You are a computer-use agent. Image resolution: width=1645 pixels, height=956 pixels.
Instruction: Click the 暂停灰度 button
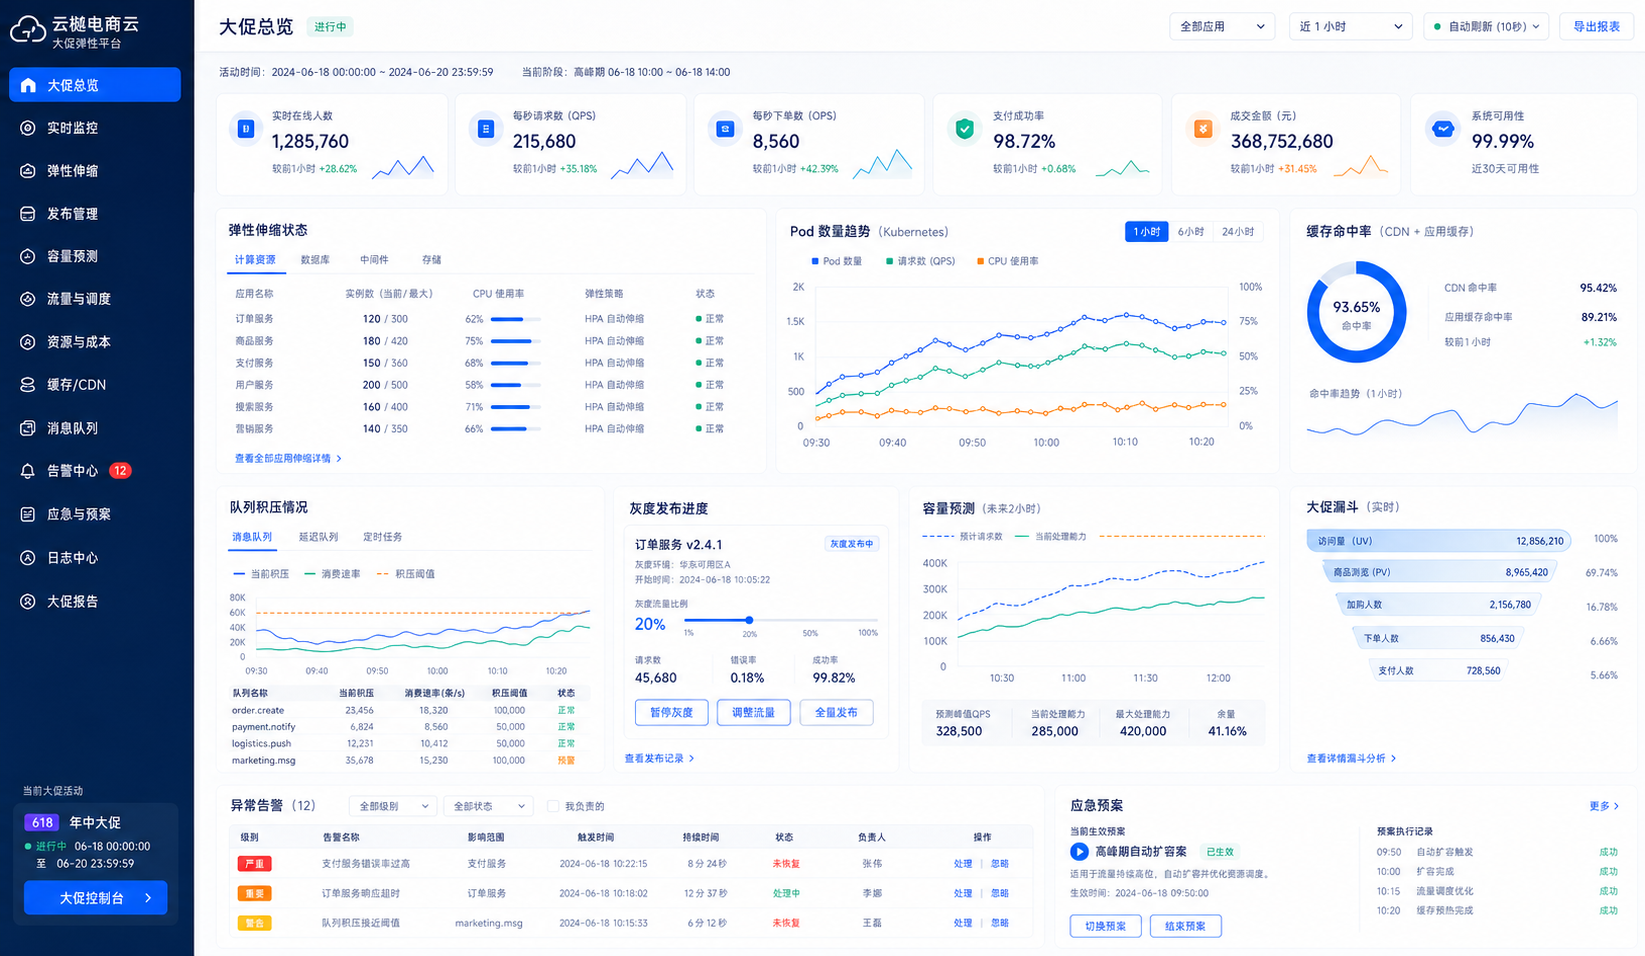click(671, 712)
